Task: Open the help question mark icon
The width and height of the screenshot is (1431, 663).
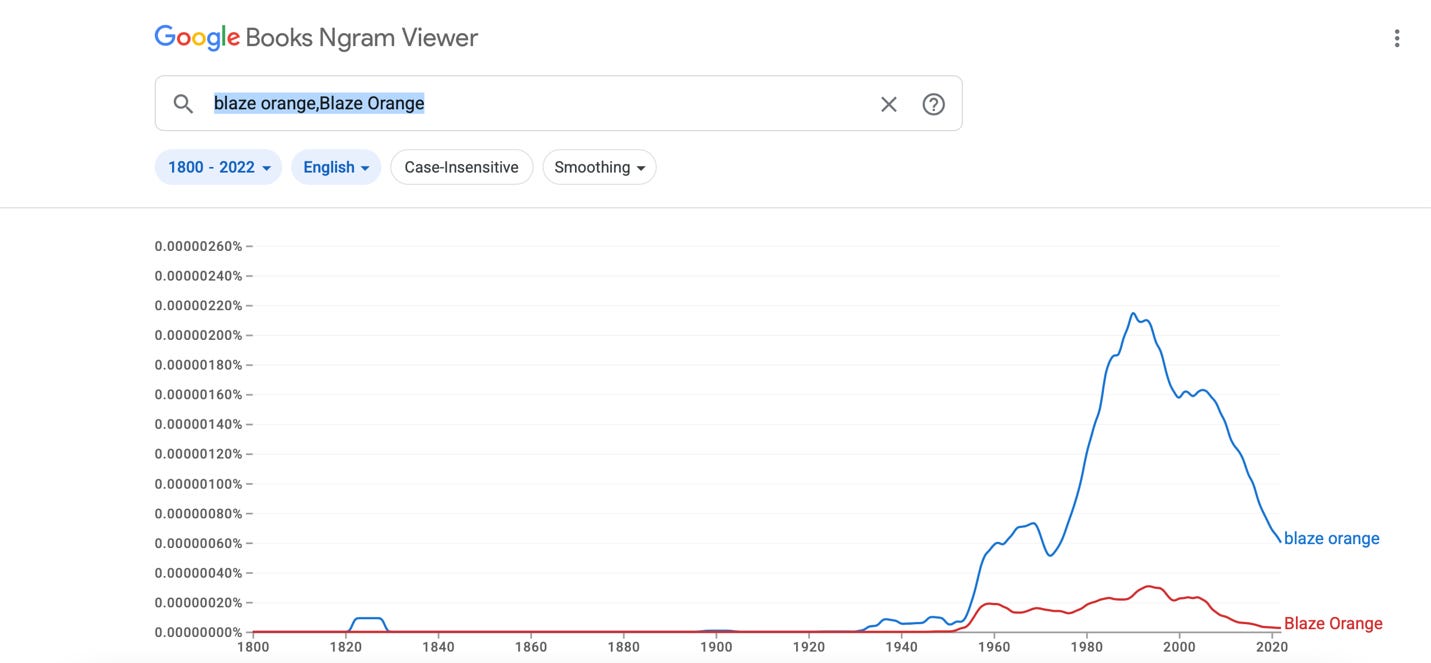Action: tap(933, 103)
